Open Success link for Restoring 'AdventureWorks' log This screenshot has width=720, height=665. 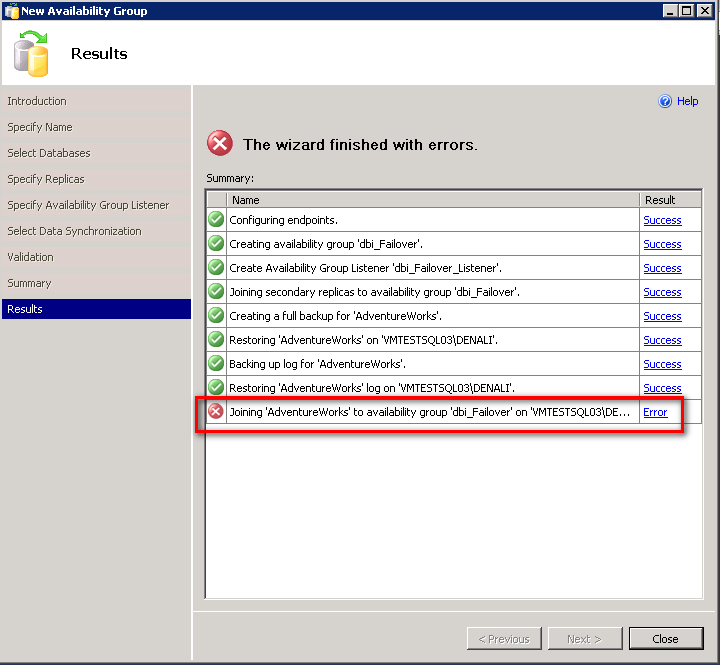tap(662, 388)
